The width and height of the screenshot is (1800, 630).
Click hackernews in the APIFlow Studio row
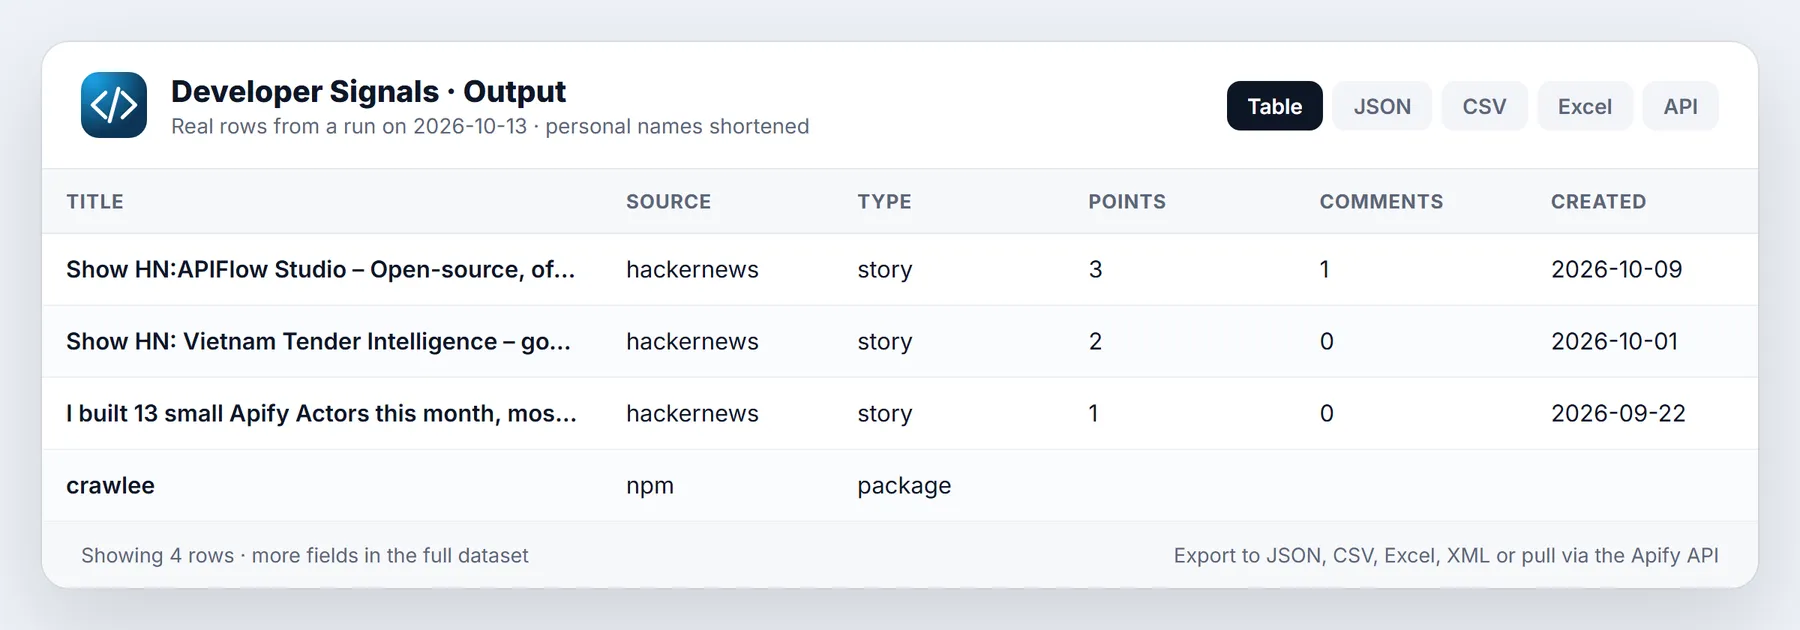pos(692,270)
